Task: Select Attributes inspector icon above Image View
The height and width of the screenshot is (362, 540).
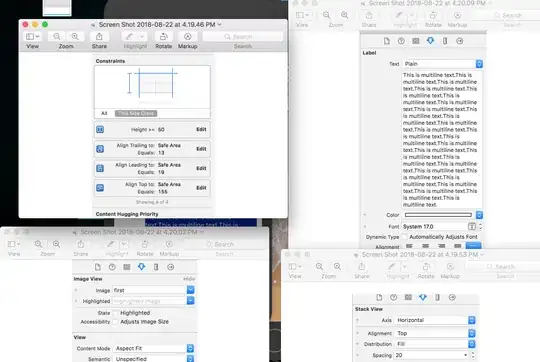Action: 141,267
